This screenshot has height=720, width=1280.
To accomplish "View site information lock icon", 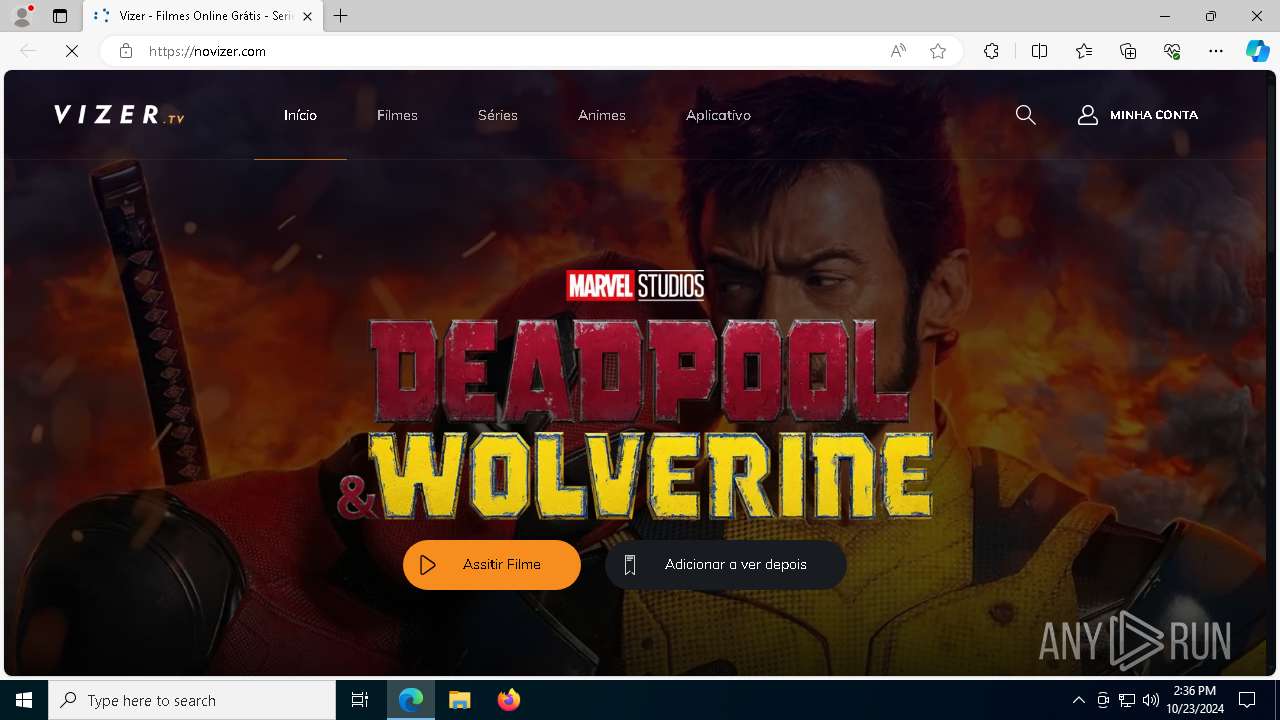I will (x=125, y=51).
